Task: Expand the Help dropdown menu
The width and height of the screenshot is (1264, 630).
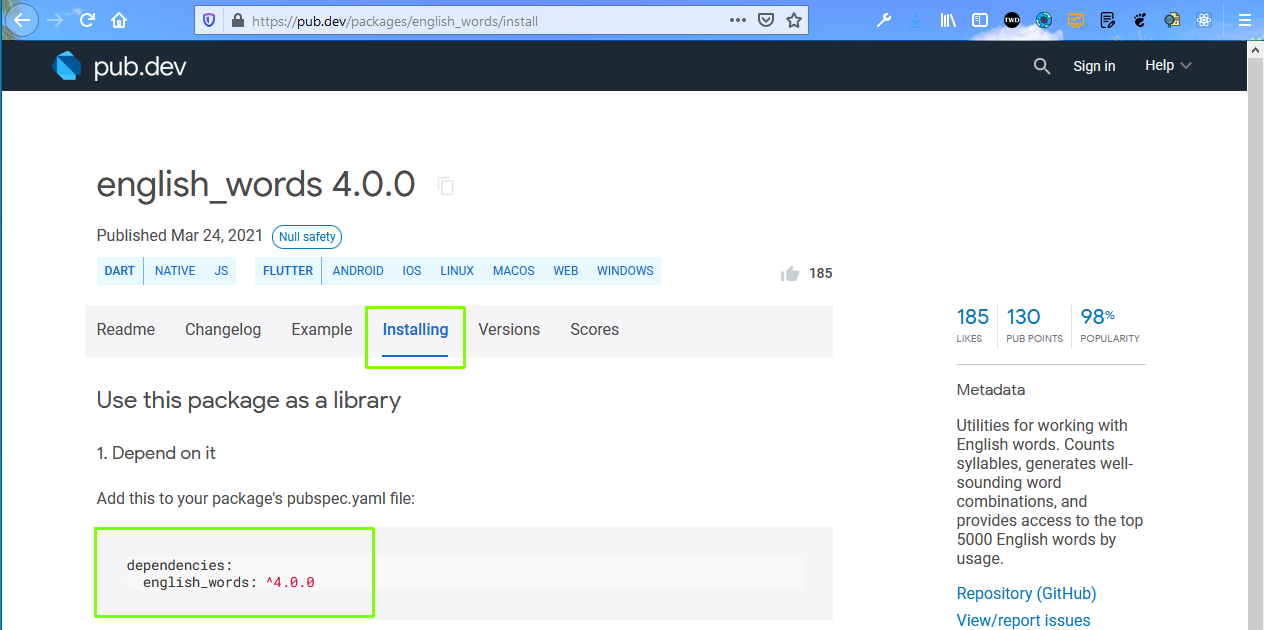Action: click(x=1168, y=65)
